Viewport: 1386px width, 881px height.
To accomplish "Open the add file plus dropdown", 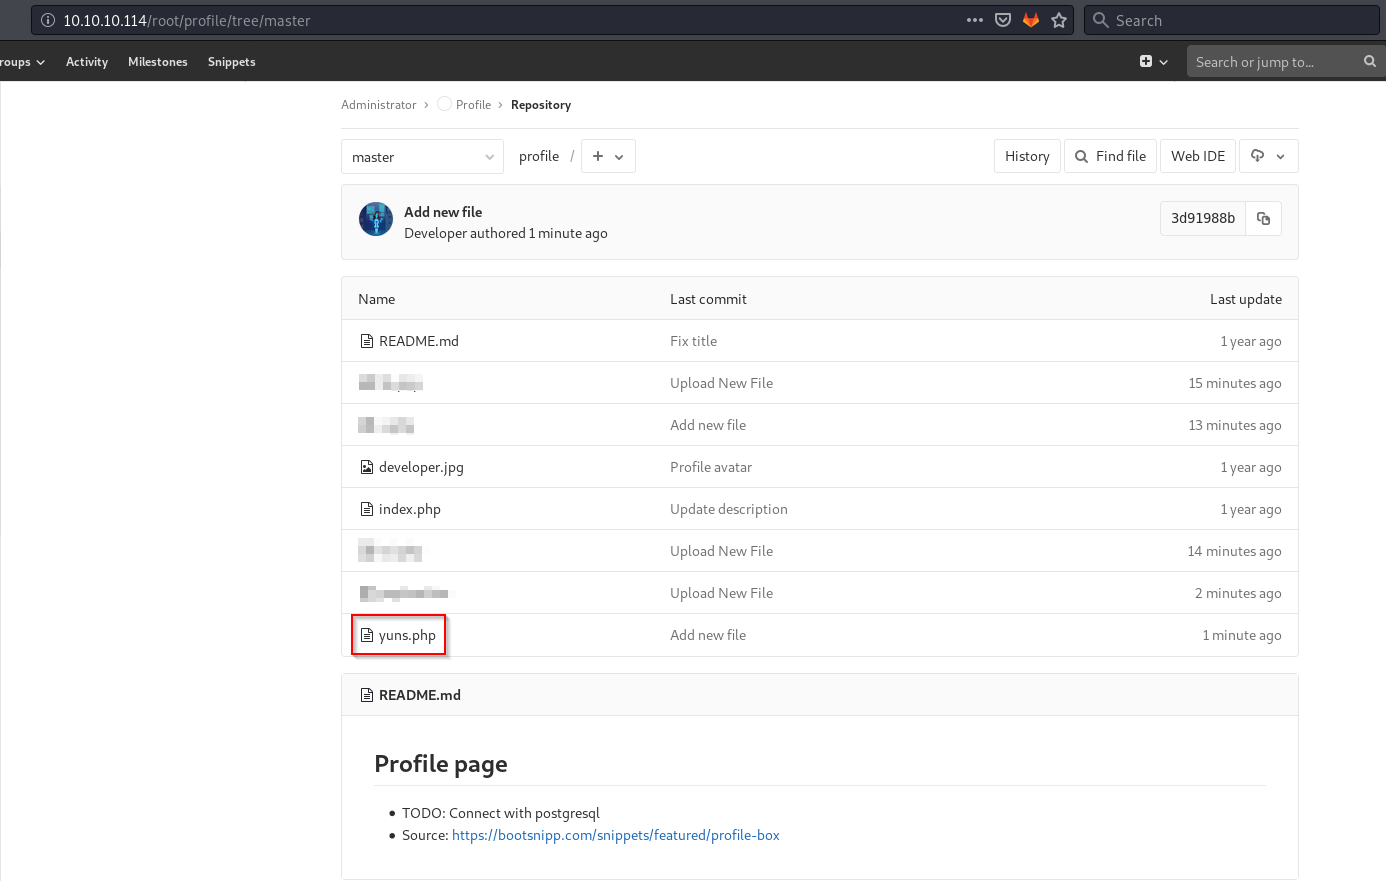I will 608,157.
